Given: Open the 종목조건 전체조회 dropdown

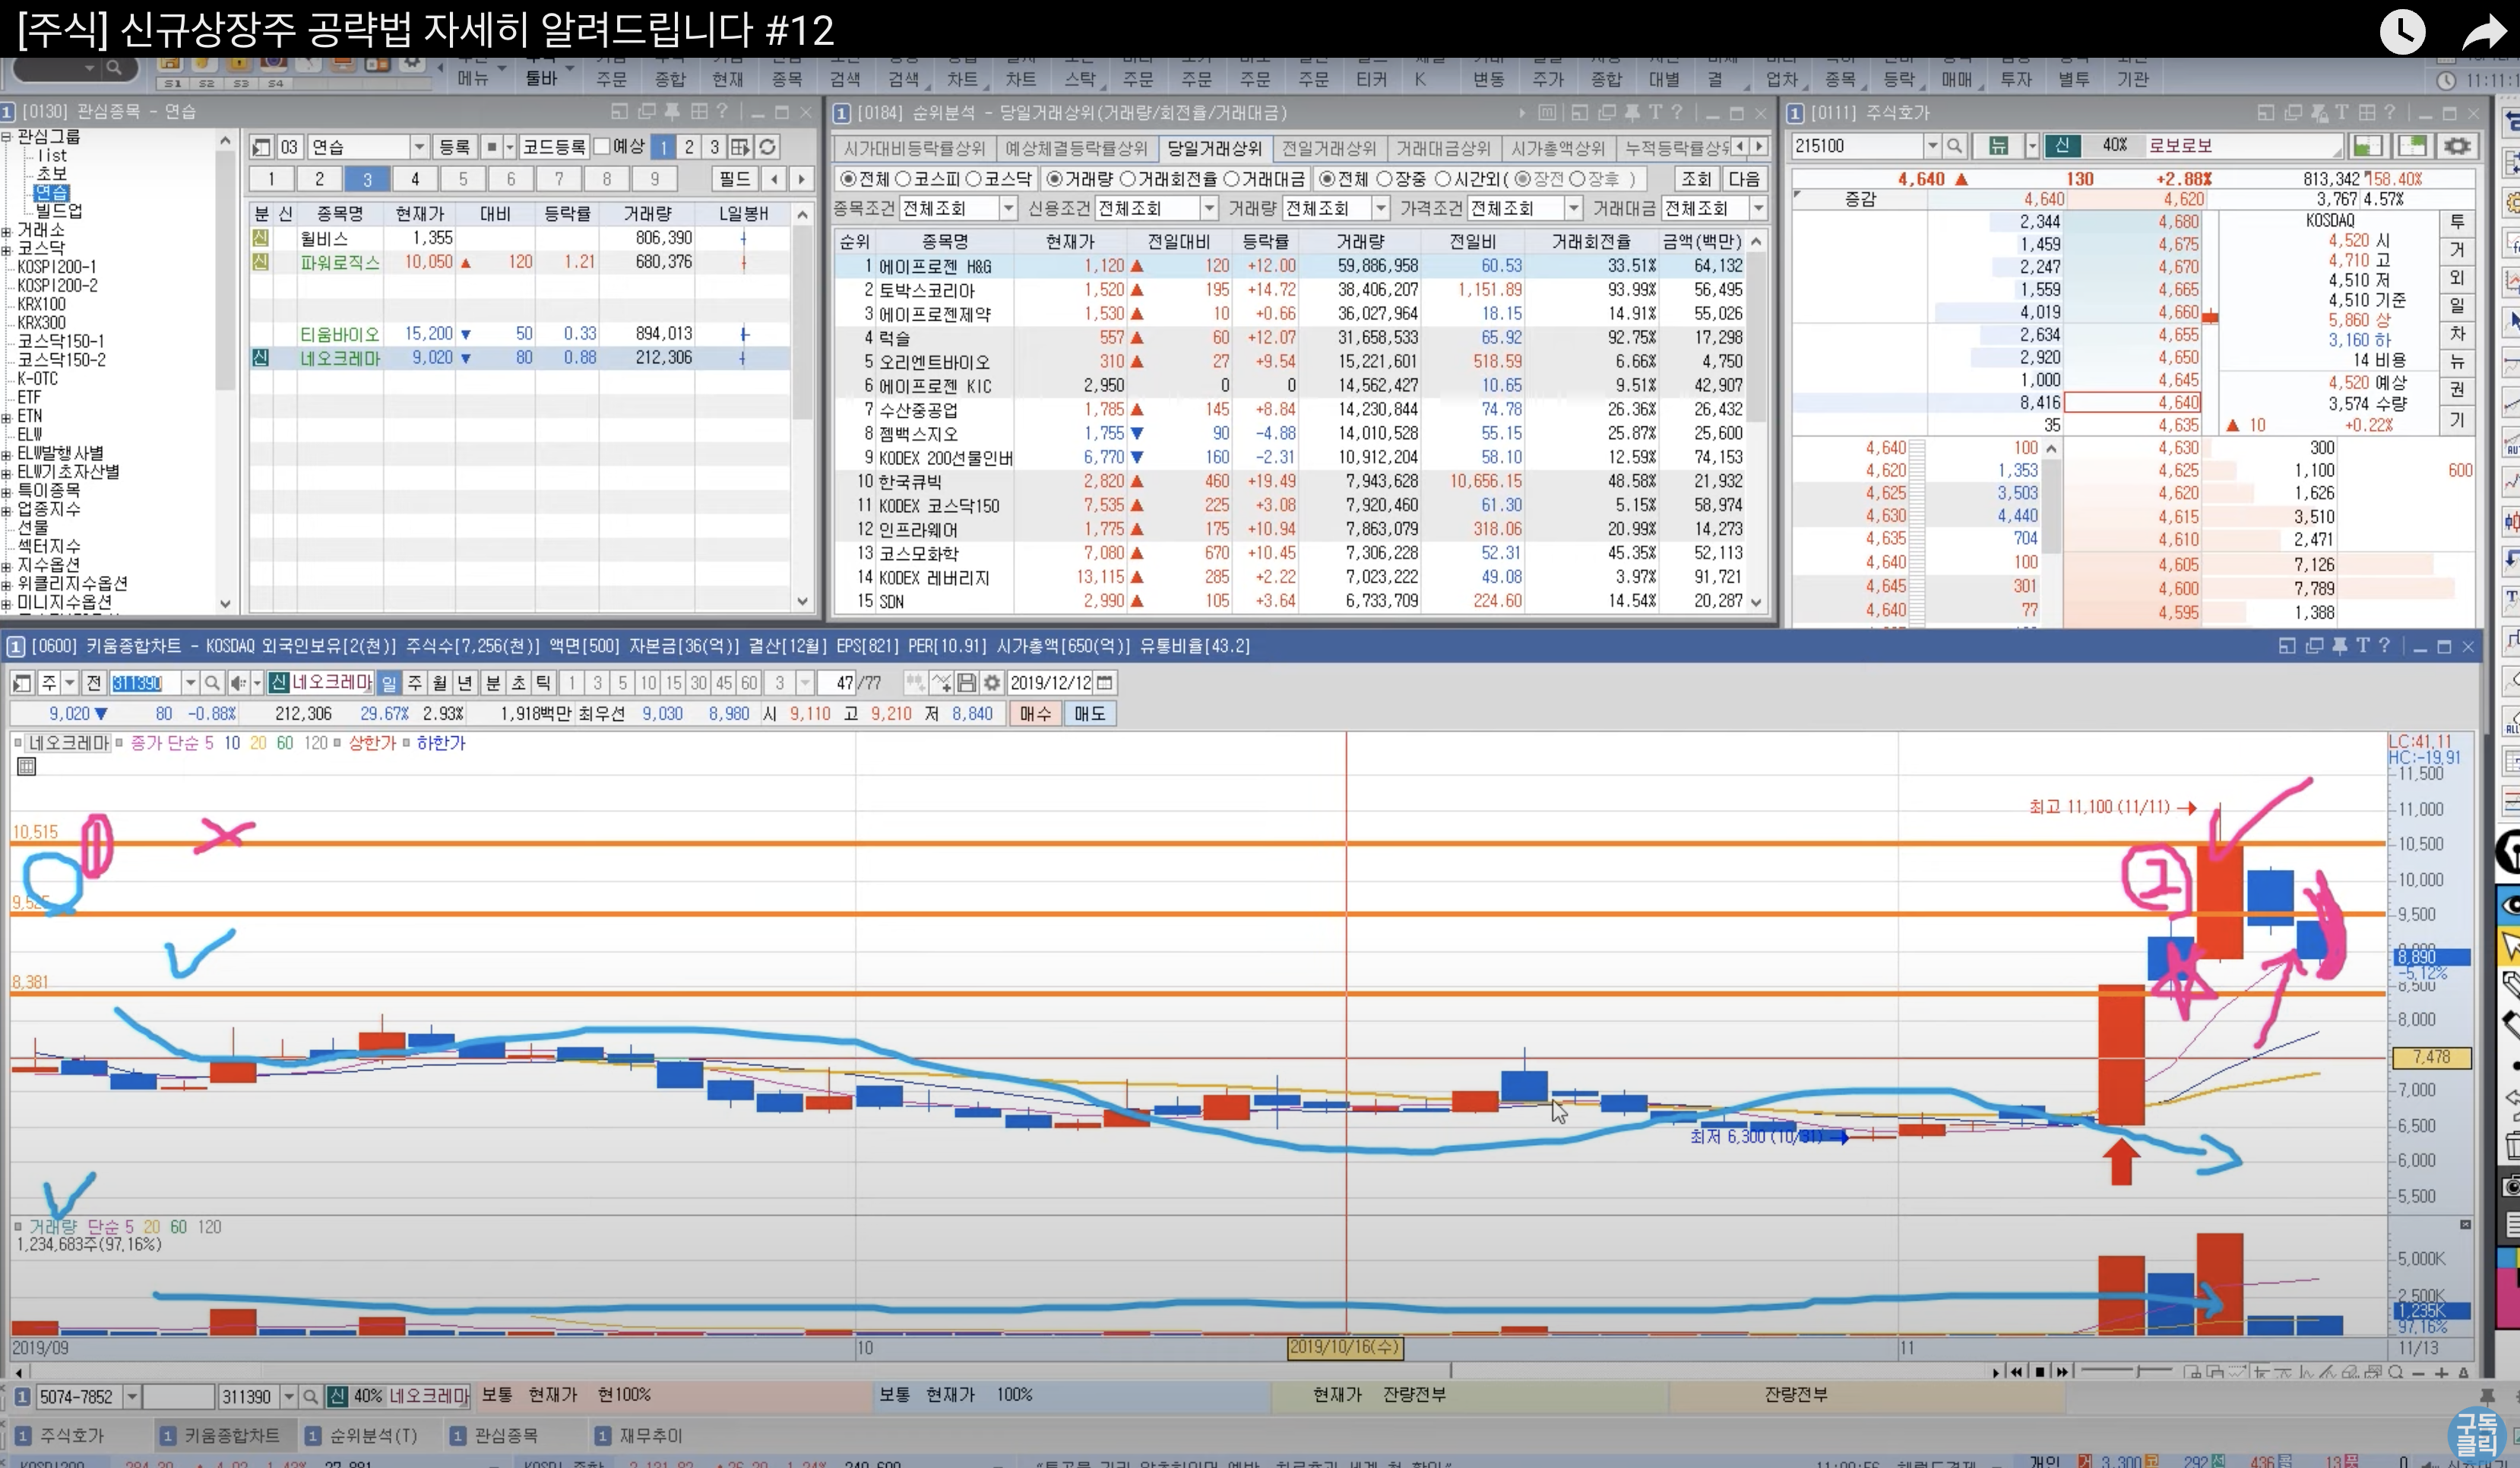Looking at the screenshot, I should coord(1008,208).
